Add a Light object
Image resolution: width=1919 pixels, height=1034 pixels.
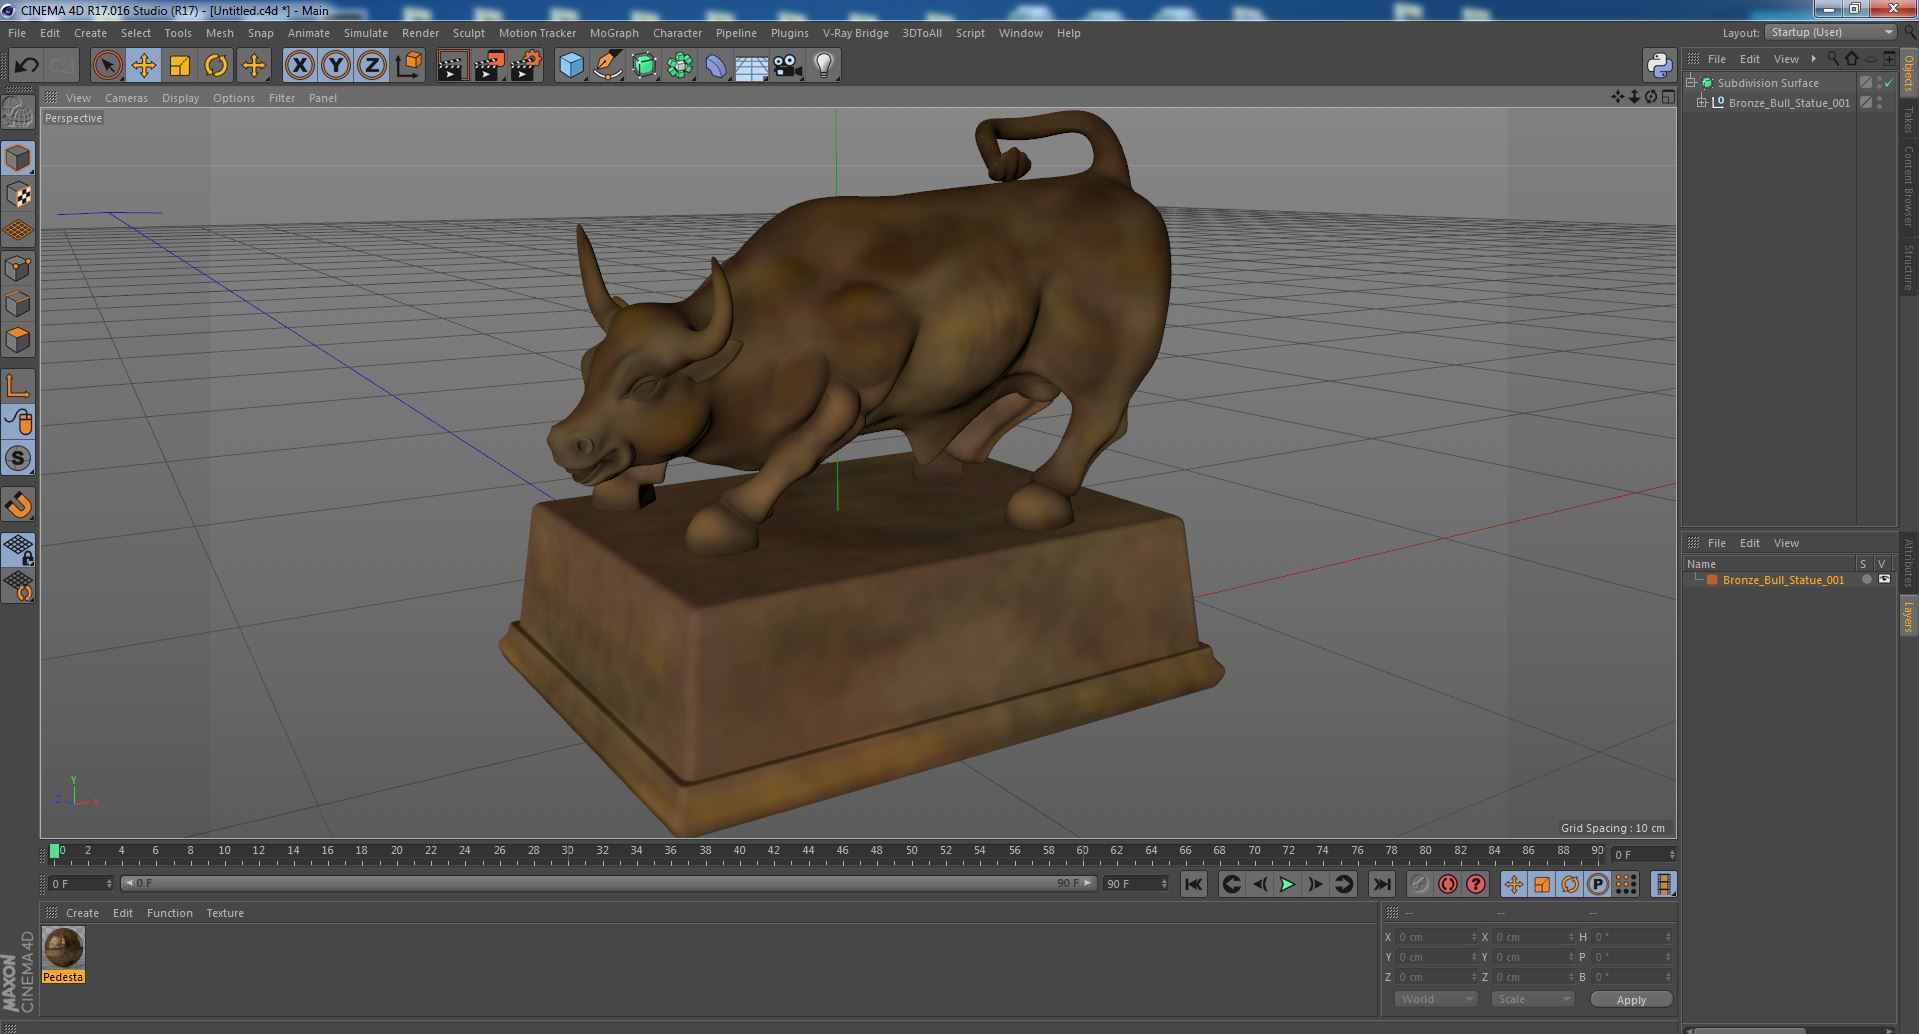[824, 66]
